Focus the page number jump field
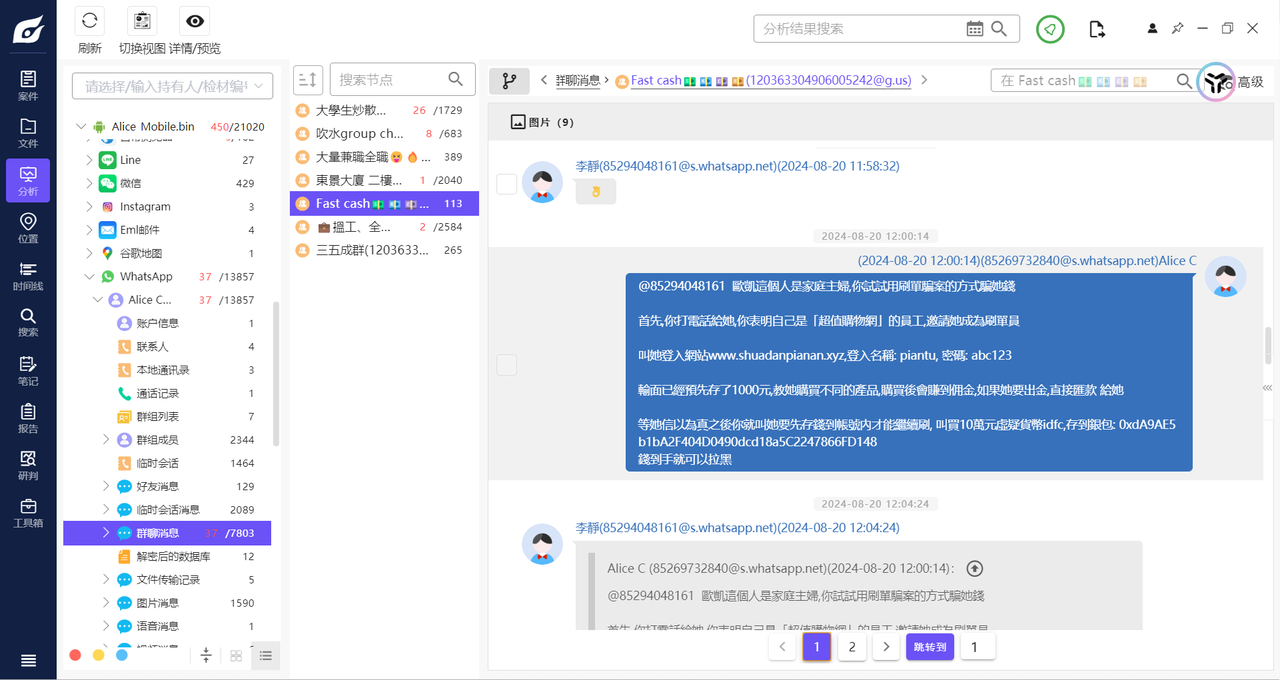Image resolution: width=1280 pixels, height=680 pixels. [x=976, y=647]
